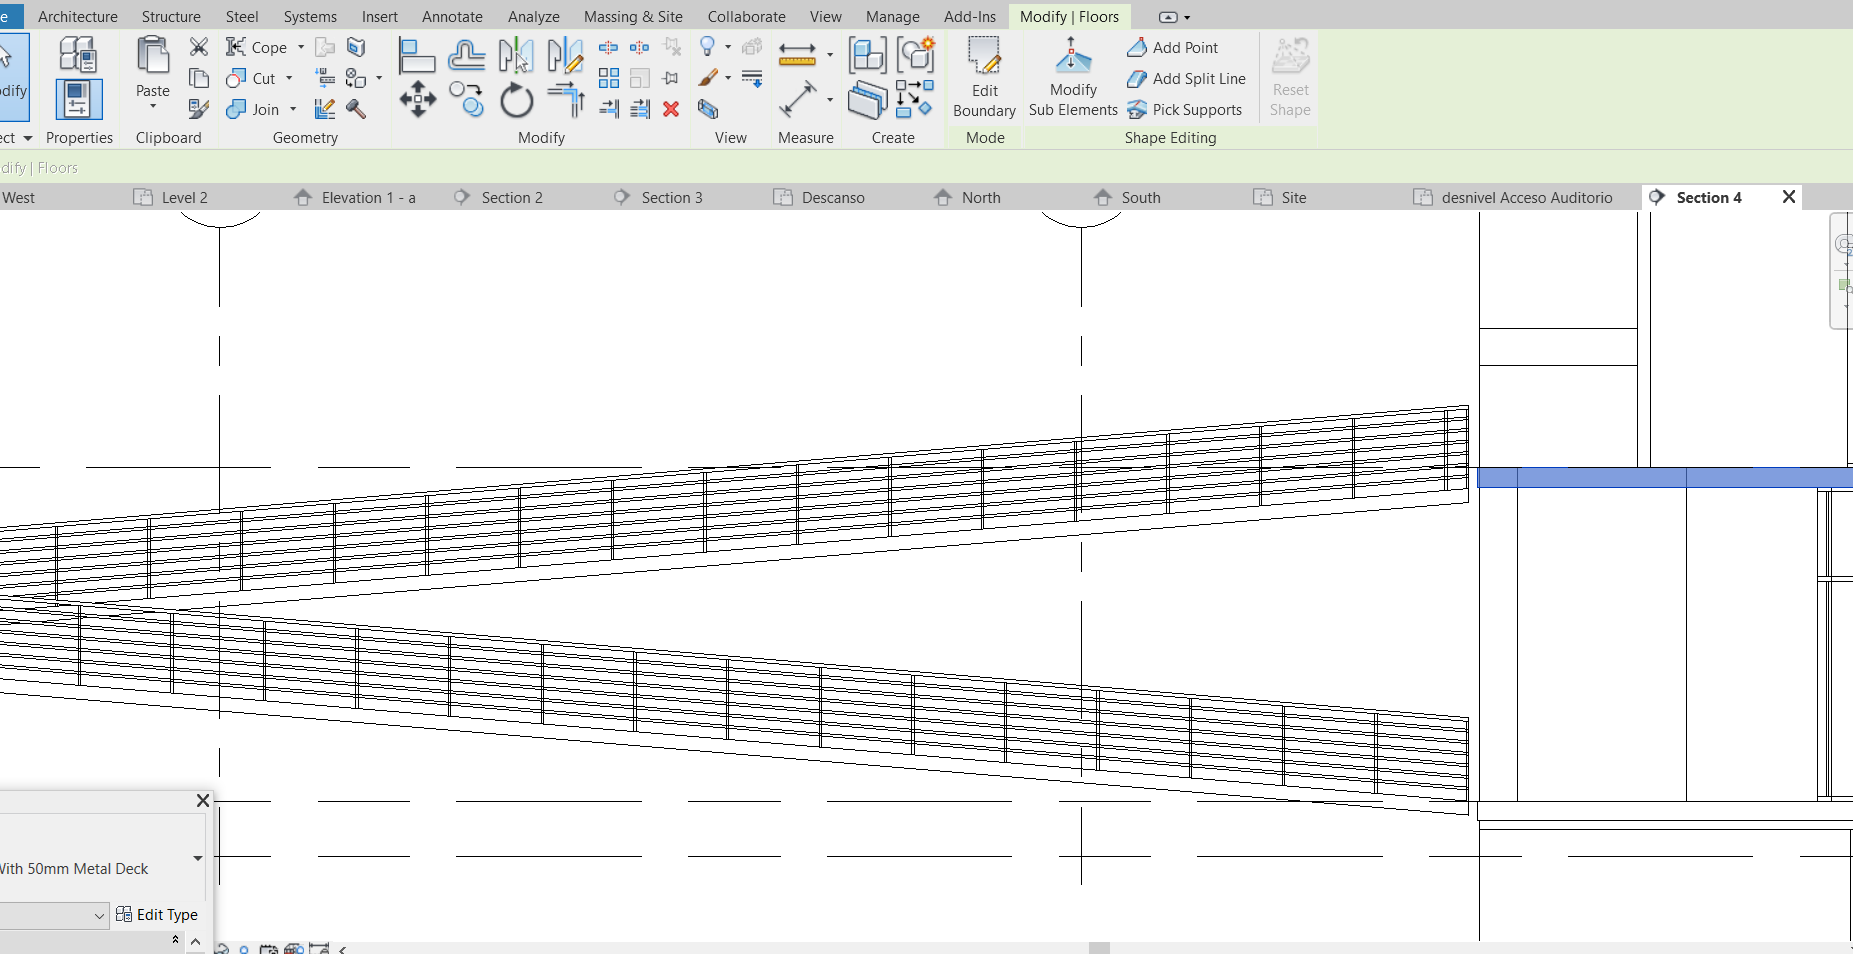Activate Modify Sub Elements mode
Viewport: 1853px width, 954px height.
click(x=1071, y=78)
